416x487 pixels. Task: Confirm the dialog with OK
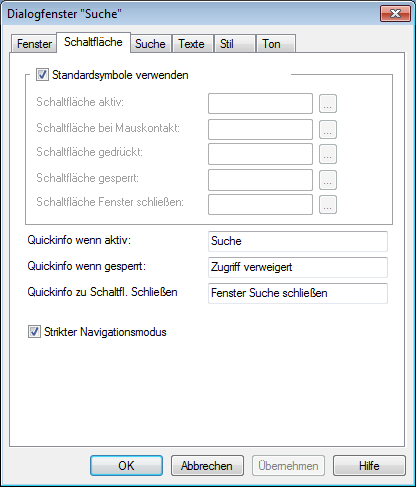coord(126,466)
